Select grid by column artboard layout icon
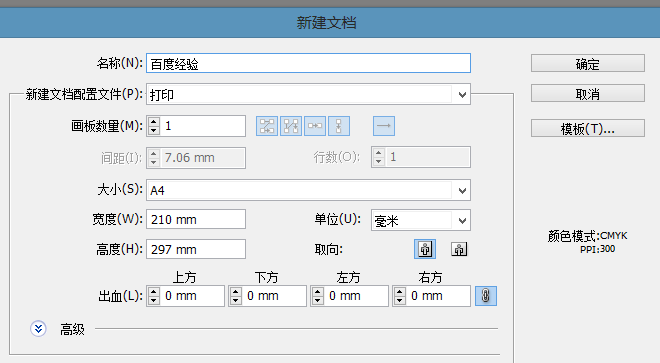Viewport: 660px width, 363px height. pyautogui.click(x=291, y=126)
